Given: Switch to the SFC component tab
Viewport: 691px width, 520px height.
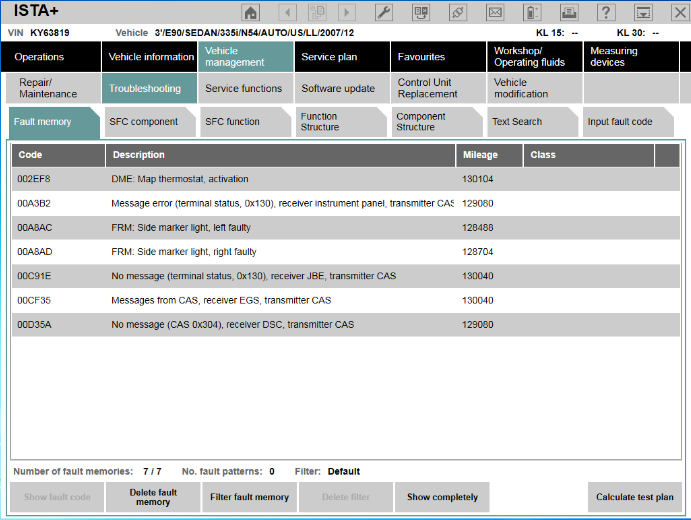Looking at the screenshot, I should (150, 122).
